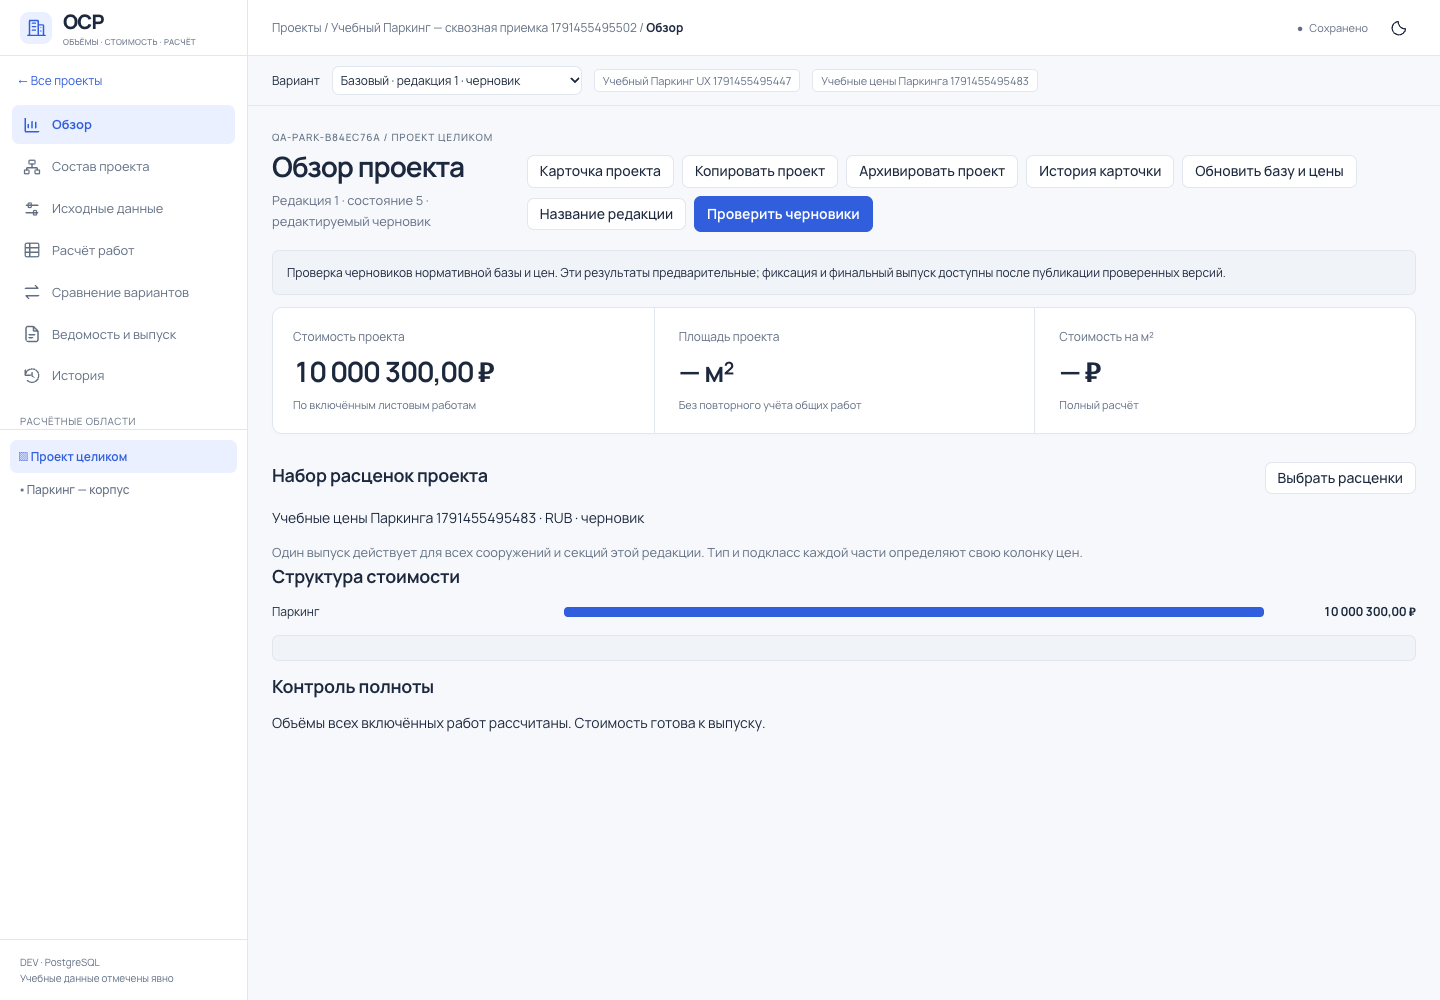1440x1000 pixels.
Task: Click the OCP building logo icon
Action: (36, 28)
